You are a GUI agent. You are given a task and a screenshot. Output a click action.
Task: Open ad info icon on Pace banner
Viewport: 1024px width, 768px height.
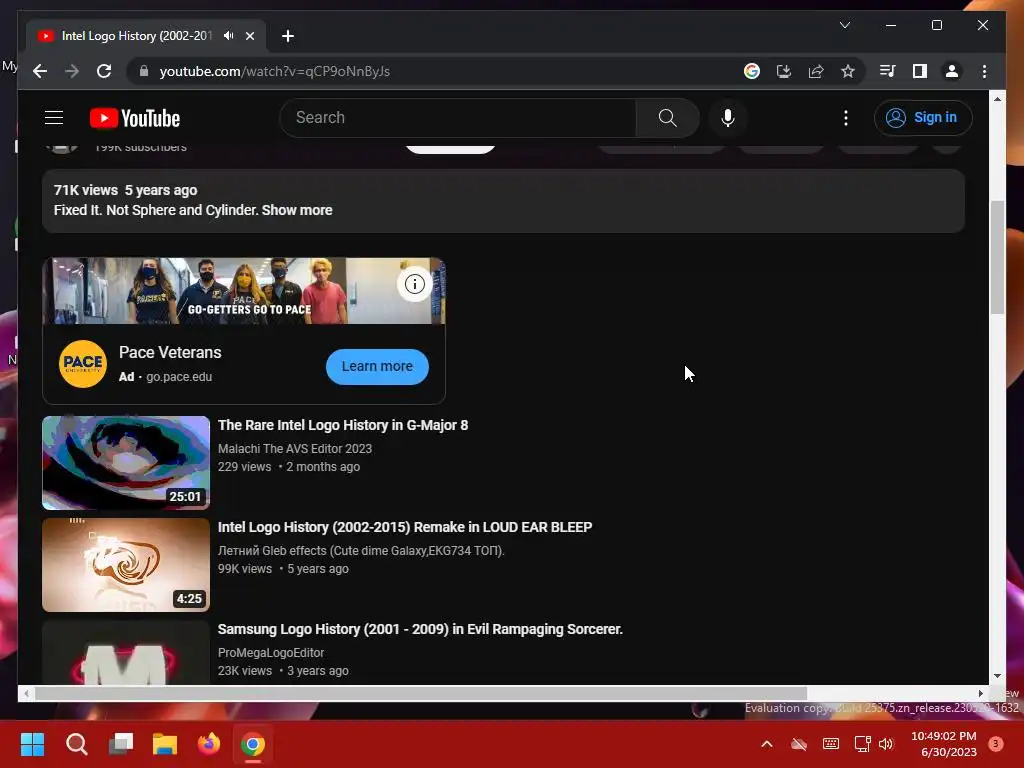click(415, 284)
